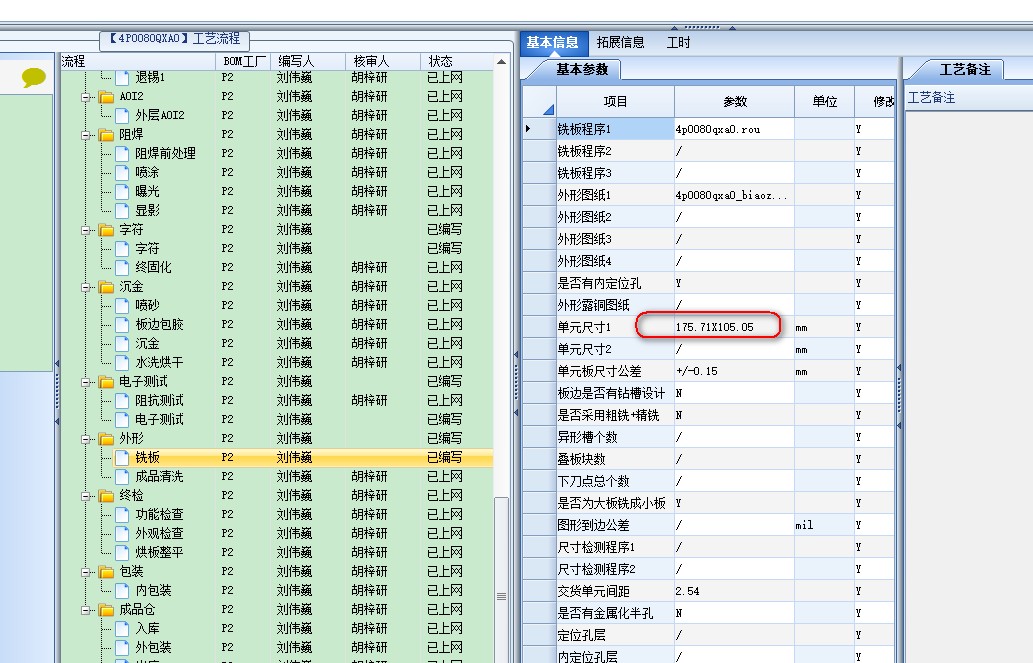
Task: Select the 内包装 tree row
Action: coord(277,591)
